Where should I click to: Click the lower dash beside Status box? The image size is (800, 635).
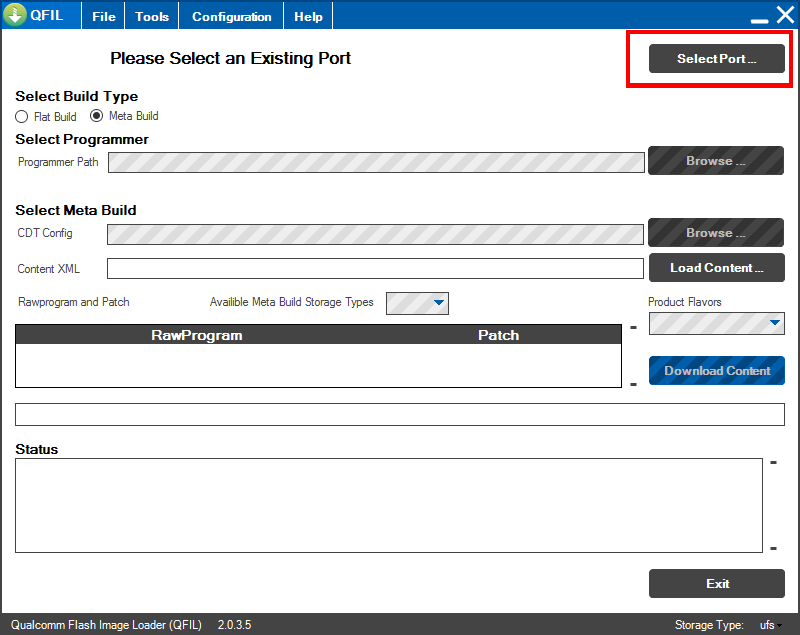(x=773, y=548)
